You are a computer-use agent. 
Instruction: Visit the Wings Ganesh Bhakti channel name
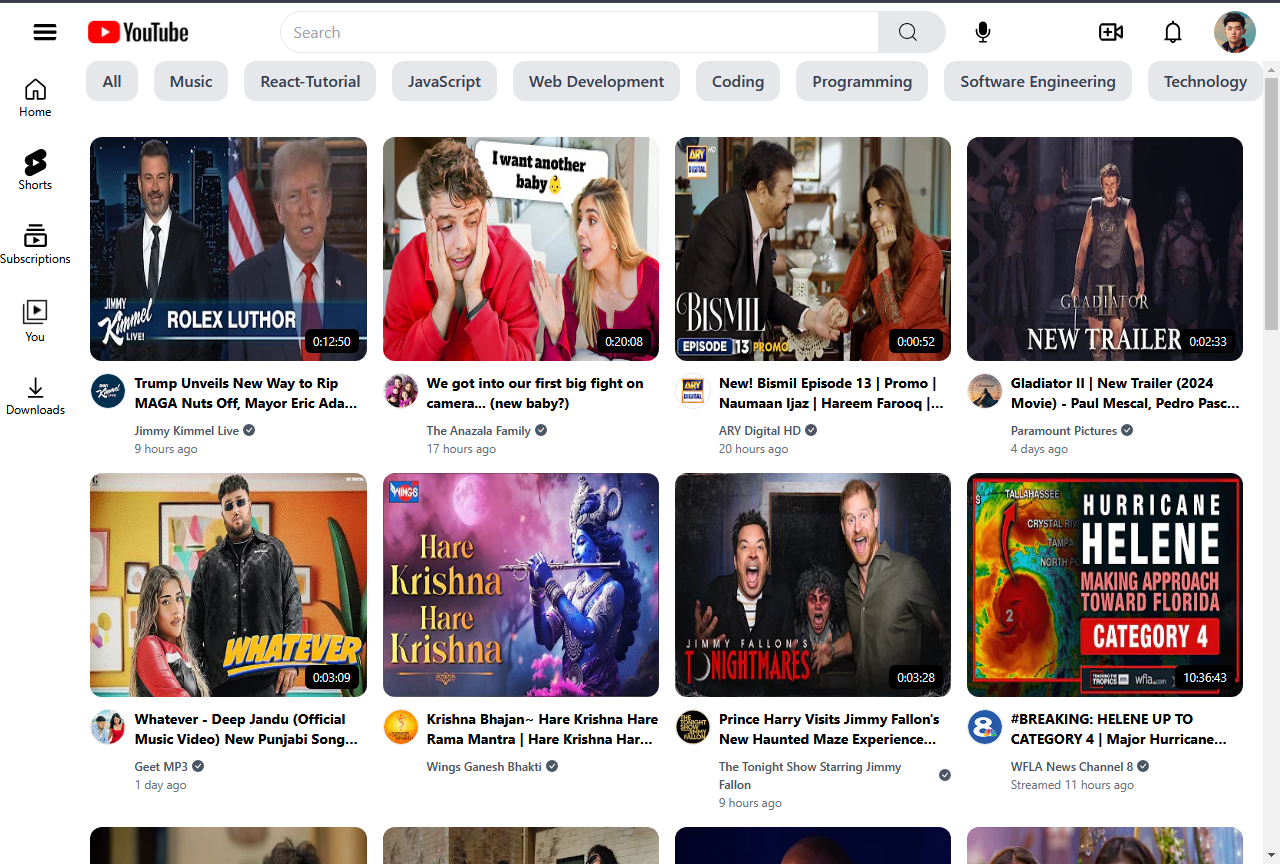coord(484,767)
